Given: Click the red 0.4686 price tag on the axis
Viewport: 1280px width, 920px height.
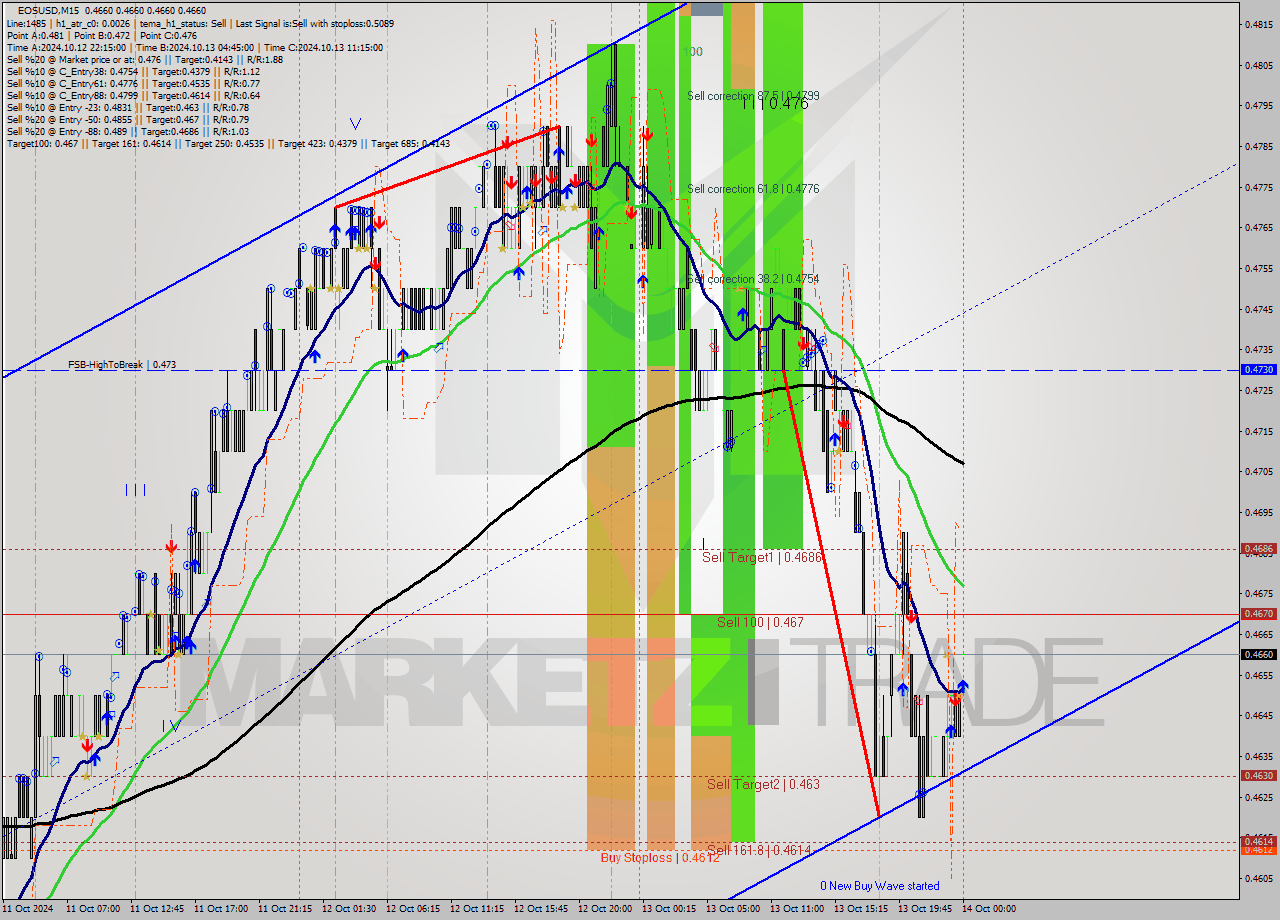Looking at the screenshot, I should click(1258, 549).
